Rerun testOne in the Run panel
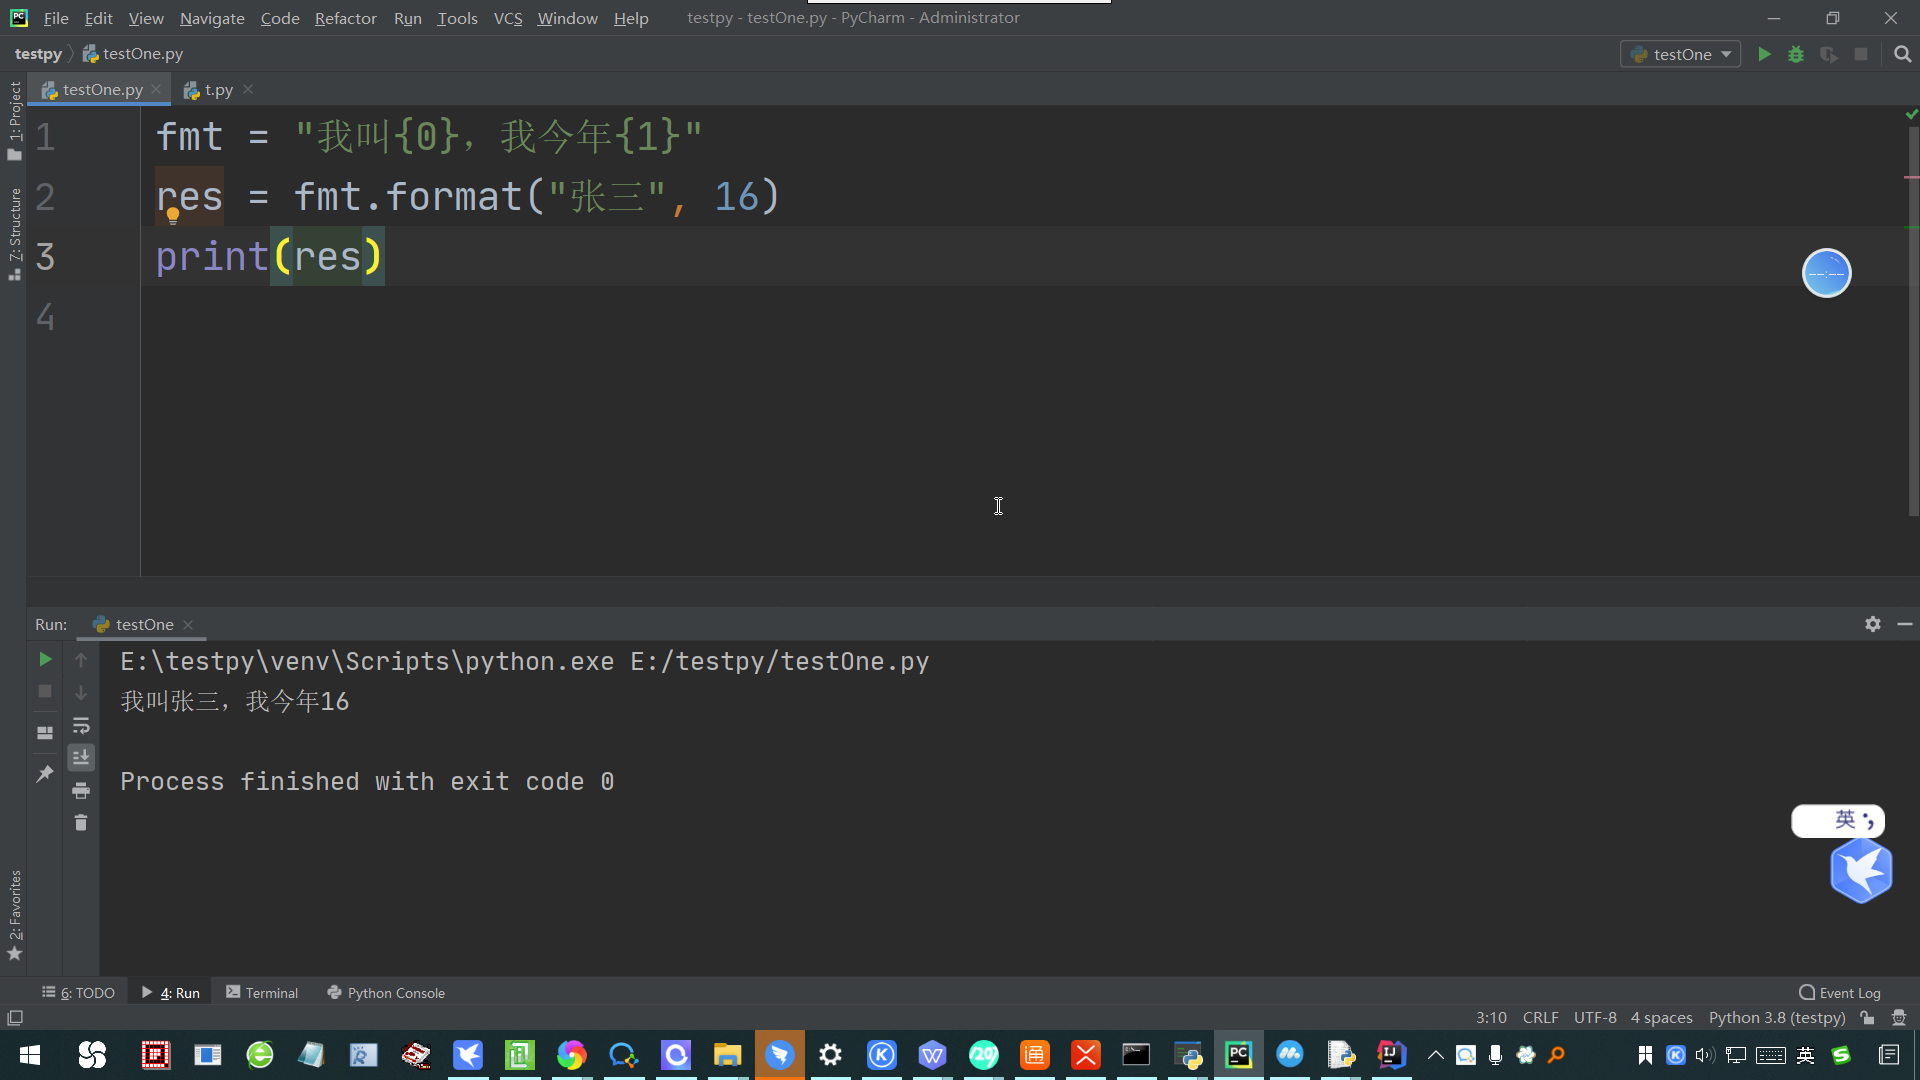 [x=45, y=659]
